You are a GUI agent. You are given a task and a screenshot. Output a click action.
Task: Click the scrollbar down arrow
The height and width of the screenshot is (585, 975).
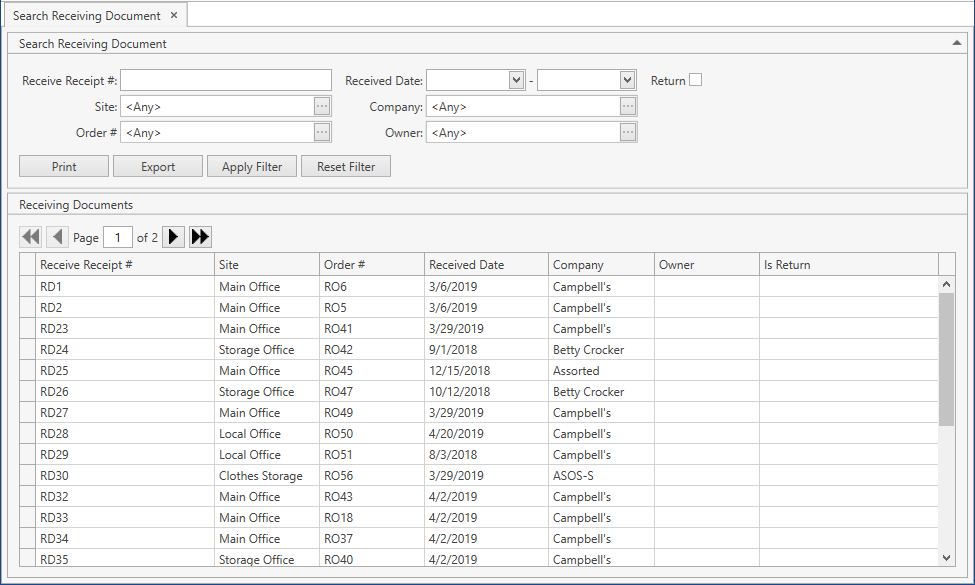(x=947, y=557)
